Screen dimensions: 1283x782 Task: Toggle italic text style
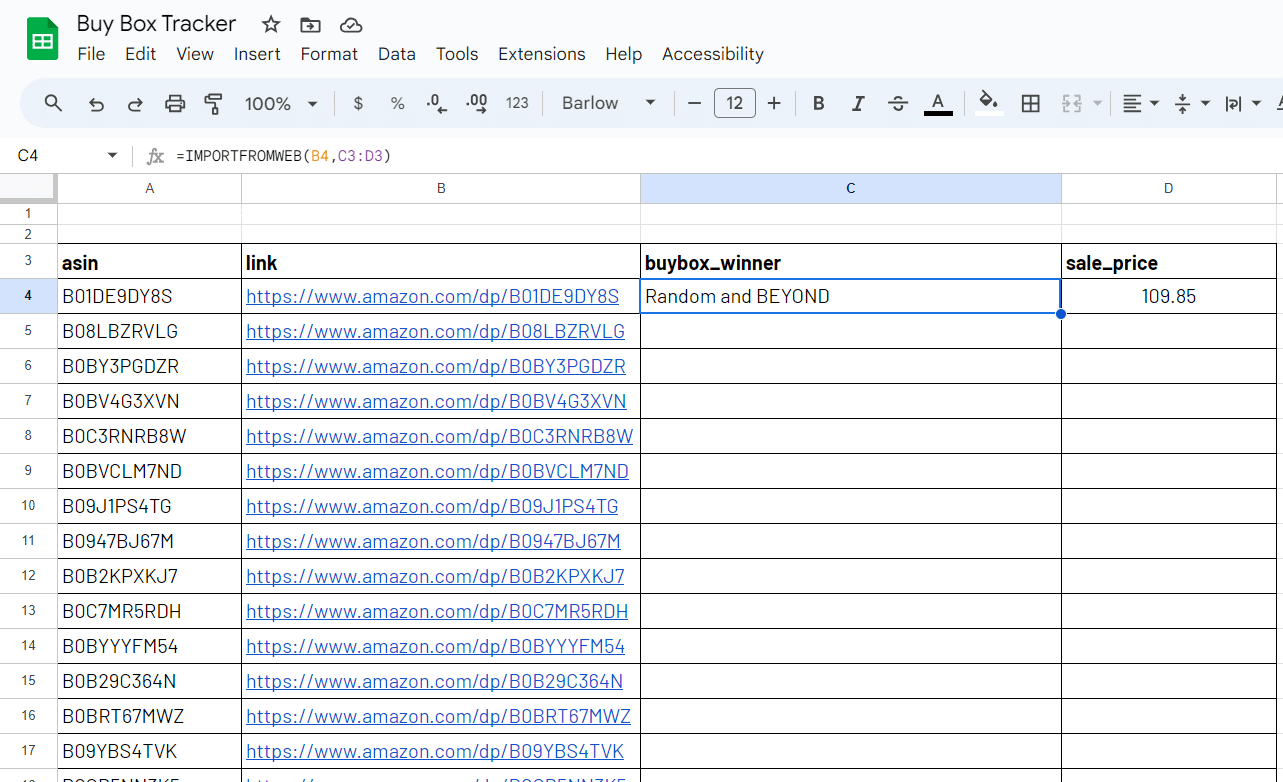coord(857,103)
